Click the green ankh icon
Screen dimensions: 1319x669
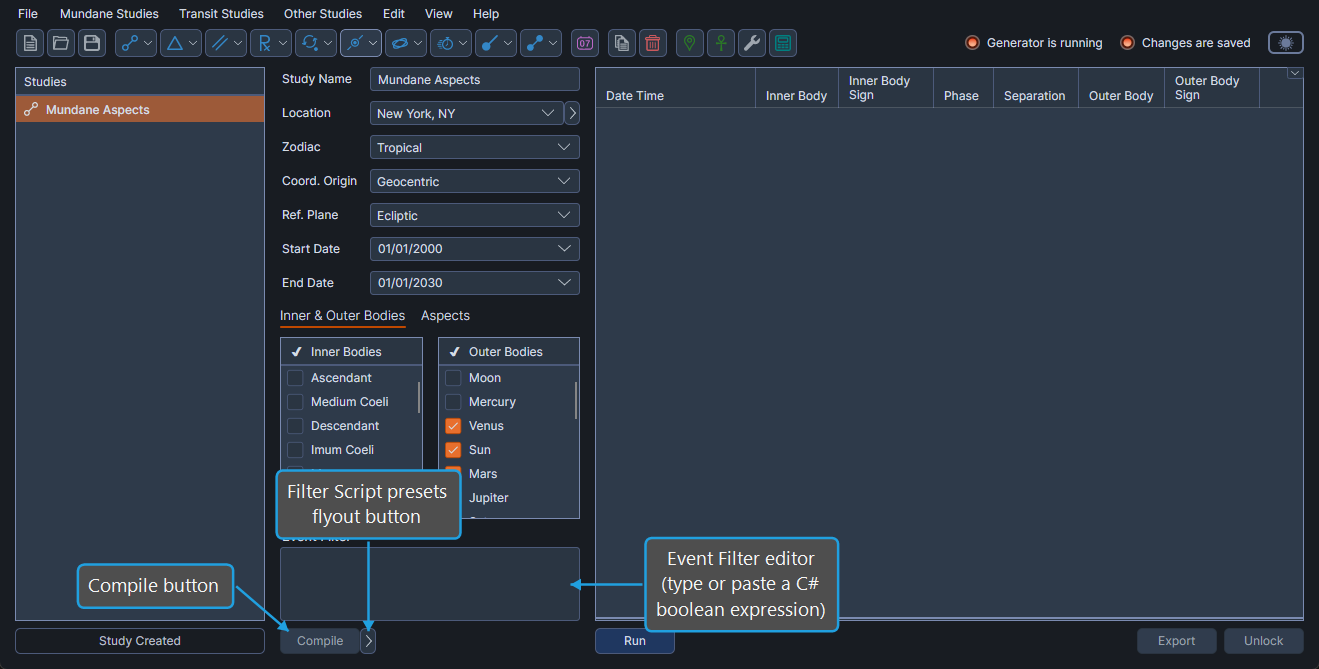[x=721, y=43]
